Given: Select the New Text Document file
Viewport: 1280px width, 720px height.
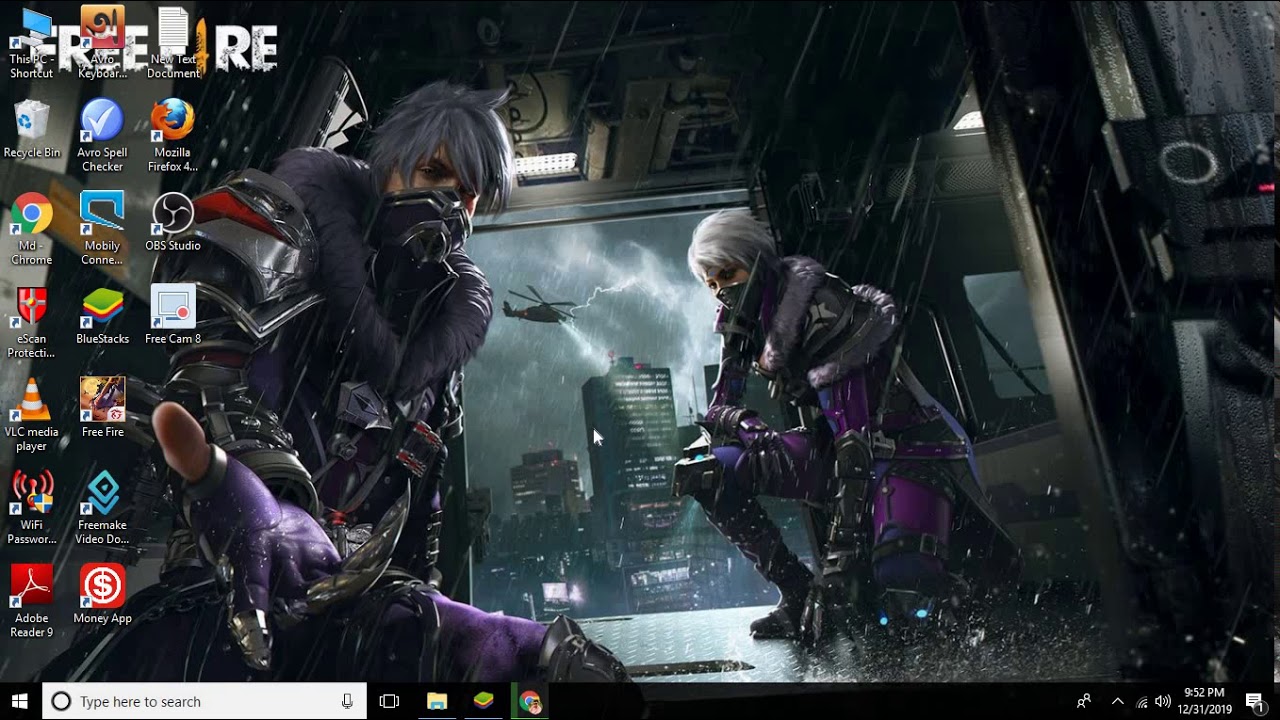Looking at the screenshot, I should 173,42.
